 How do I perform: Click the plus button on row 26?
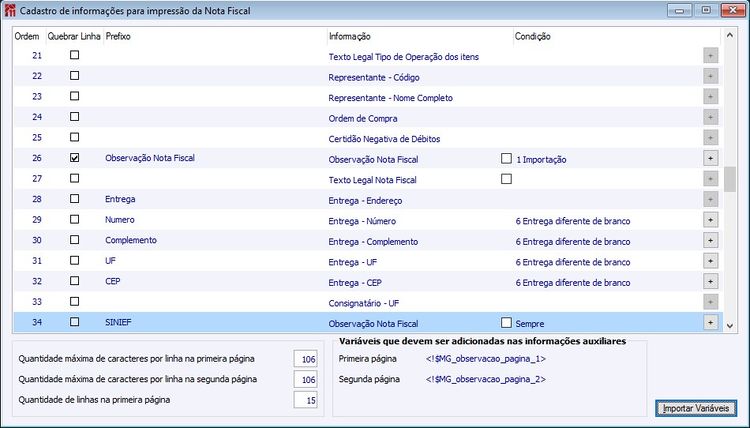(x=711, y=158)
